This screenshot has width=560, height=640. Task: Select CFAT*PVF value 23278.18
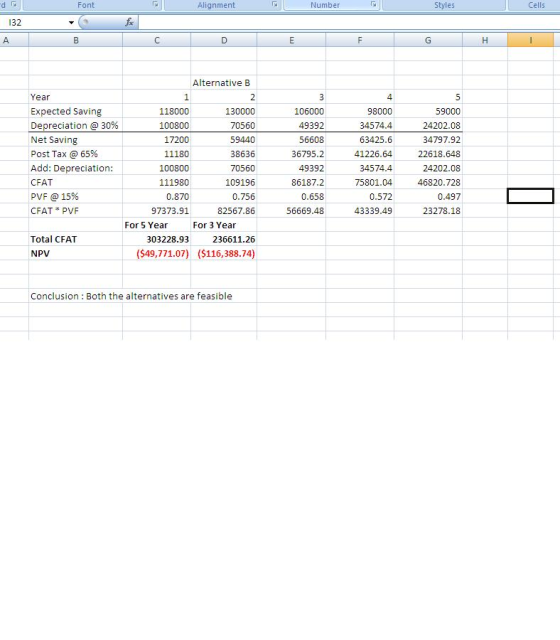(428, 211)
